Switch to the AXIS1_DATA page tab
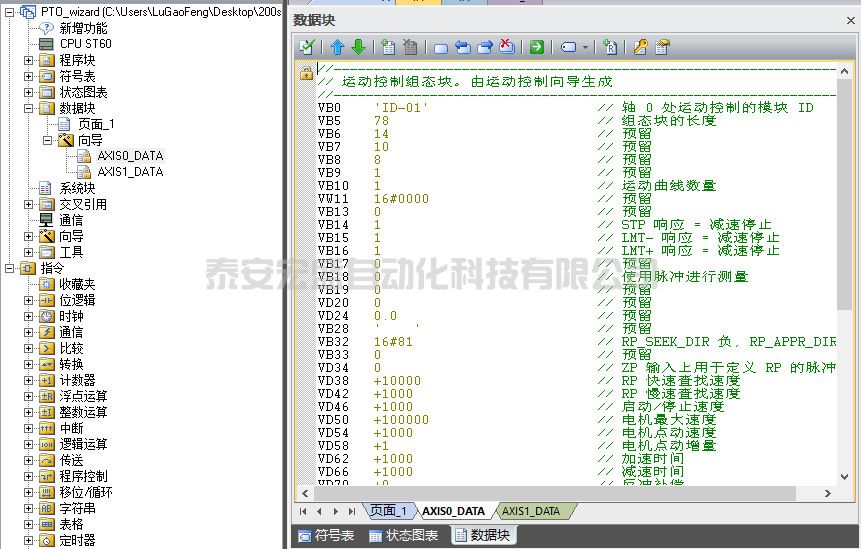Image resolution: width=861 pixels, height=549 pixels. point(531,511)
